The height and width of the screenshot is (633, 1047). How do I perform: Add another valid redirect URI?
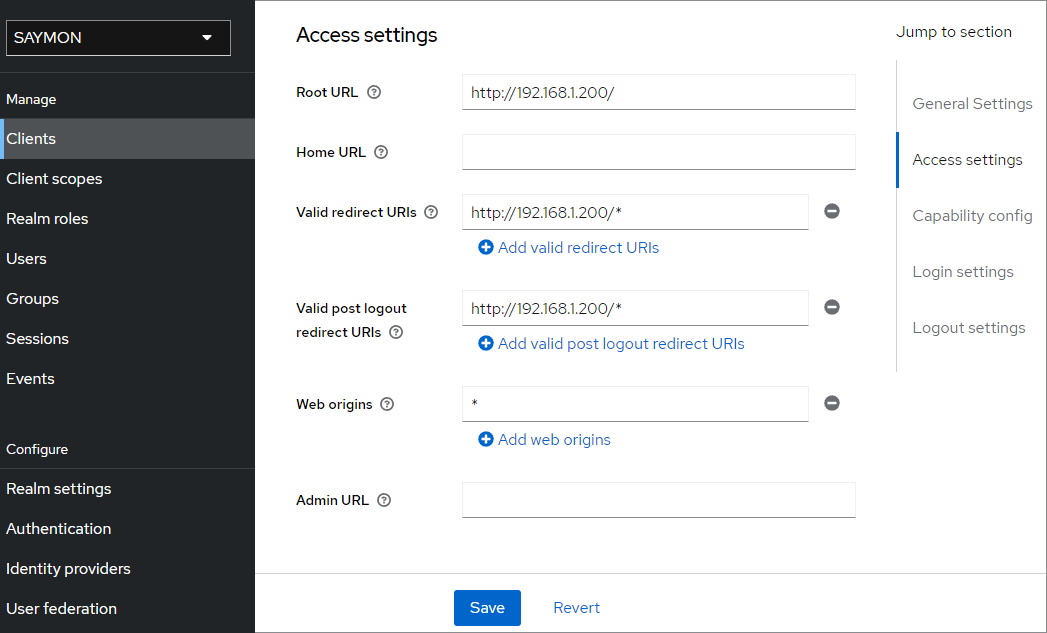[569, 248]
